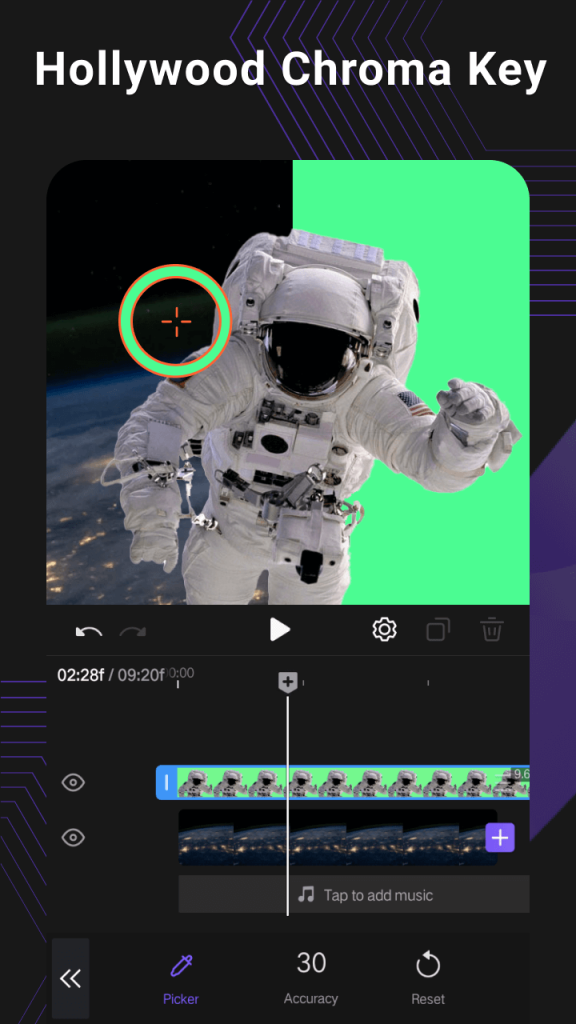Play the video preview
The width and height of the screenshot is (576, 1024).
[x=280, y=630]
